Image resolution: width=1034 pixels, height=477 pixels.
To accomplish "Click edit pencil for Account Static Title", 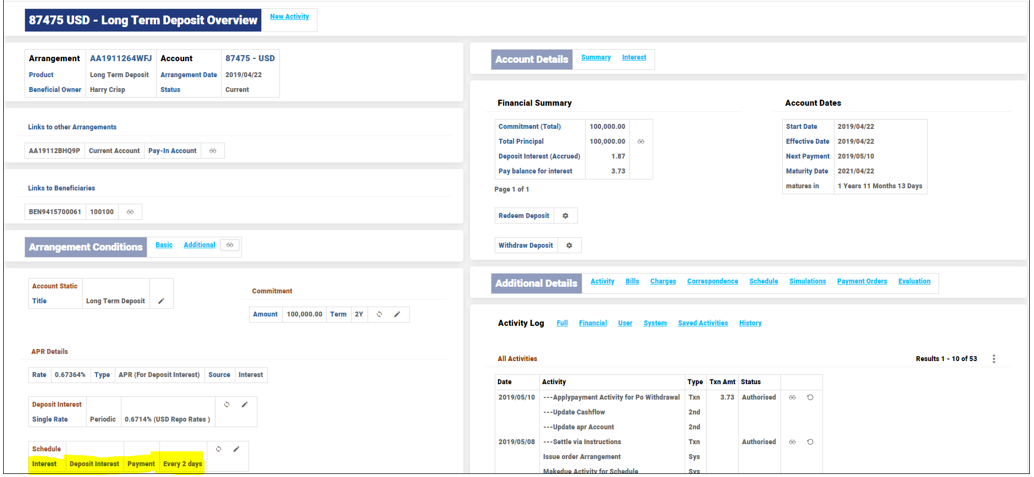I will coord(161,301).
